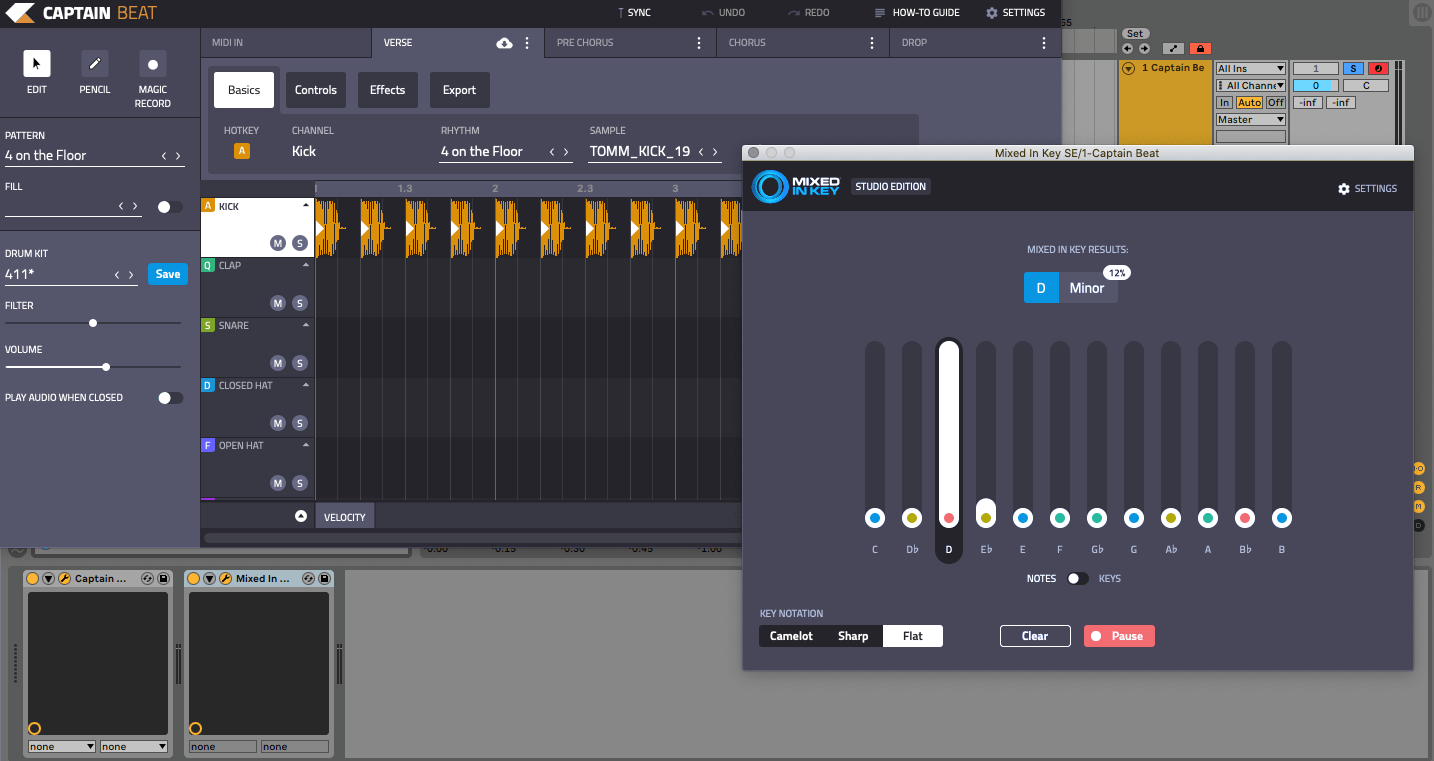This screenshot has width=1434, height=761.
Task: Solo the Closed Hat channel
Action: point(299,423)
